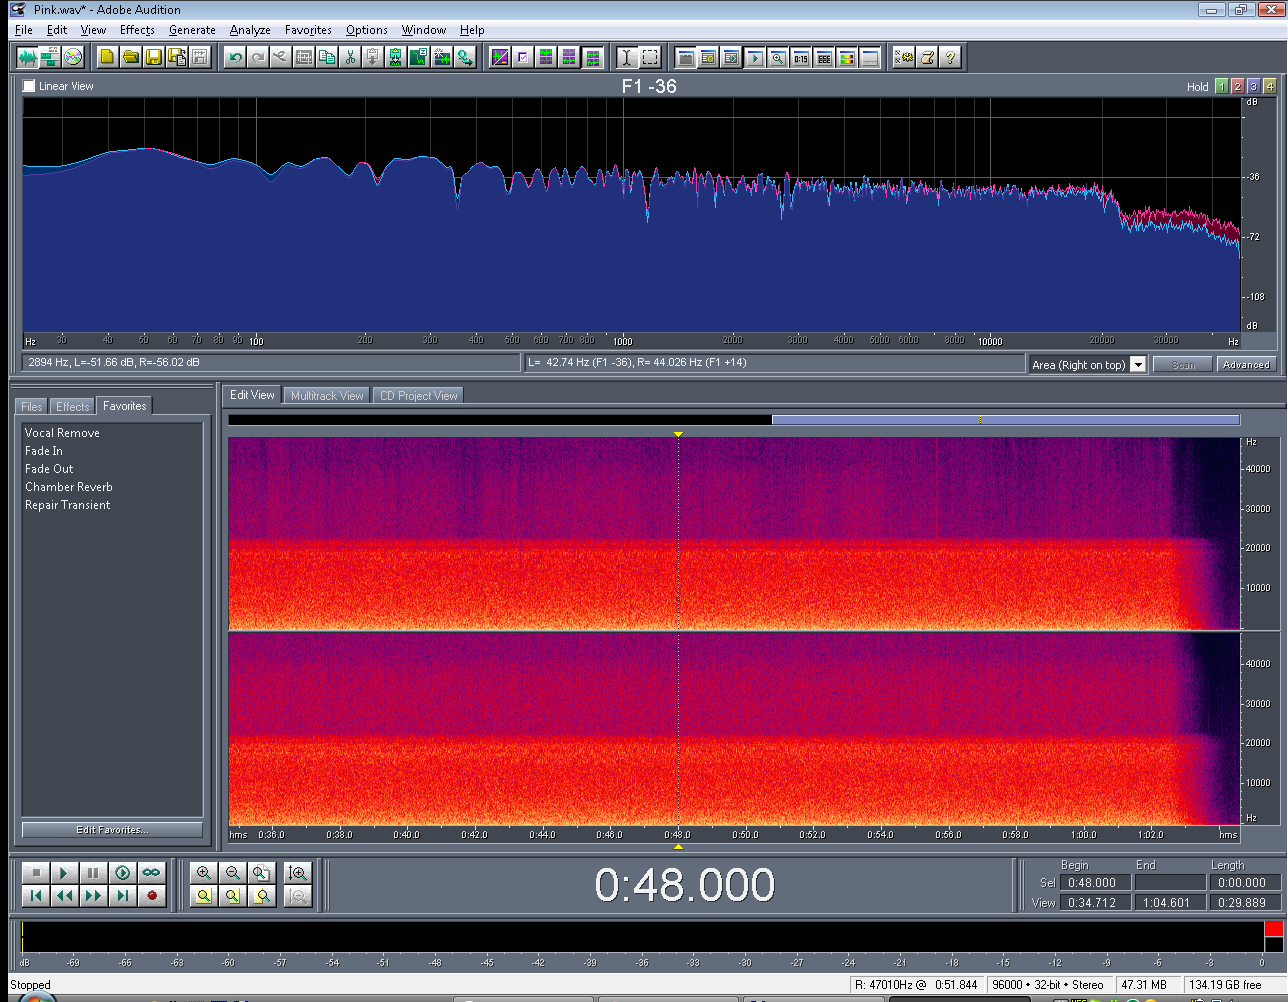Click the Cut scissors icon

(x=350, y=58)
